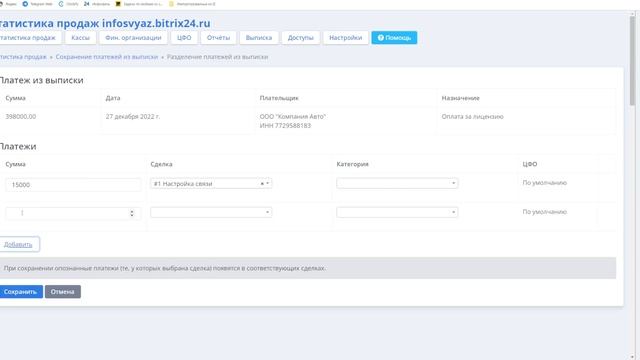The image size is (640, 360).
Task: Click По умолчанию in the second payment row
Action: 544,212
